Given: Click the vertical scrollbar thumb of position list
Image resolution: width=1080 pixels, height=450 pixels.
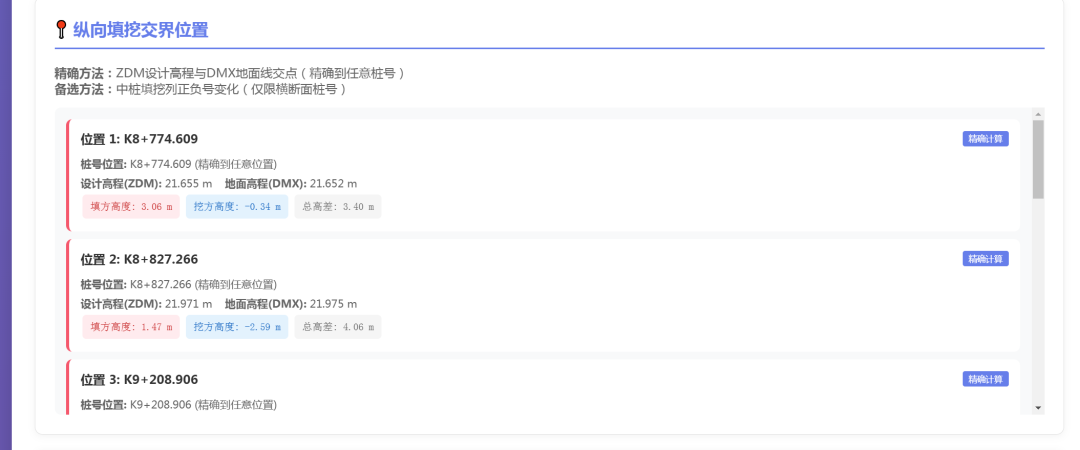Looking at the screenshot, I should (x=1038, y=159).
